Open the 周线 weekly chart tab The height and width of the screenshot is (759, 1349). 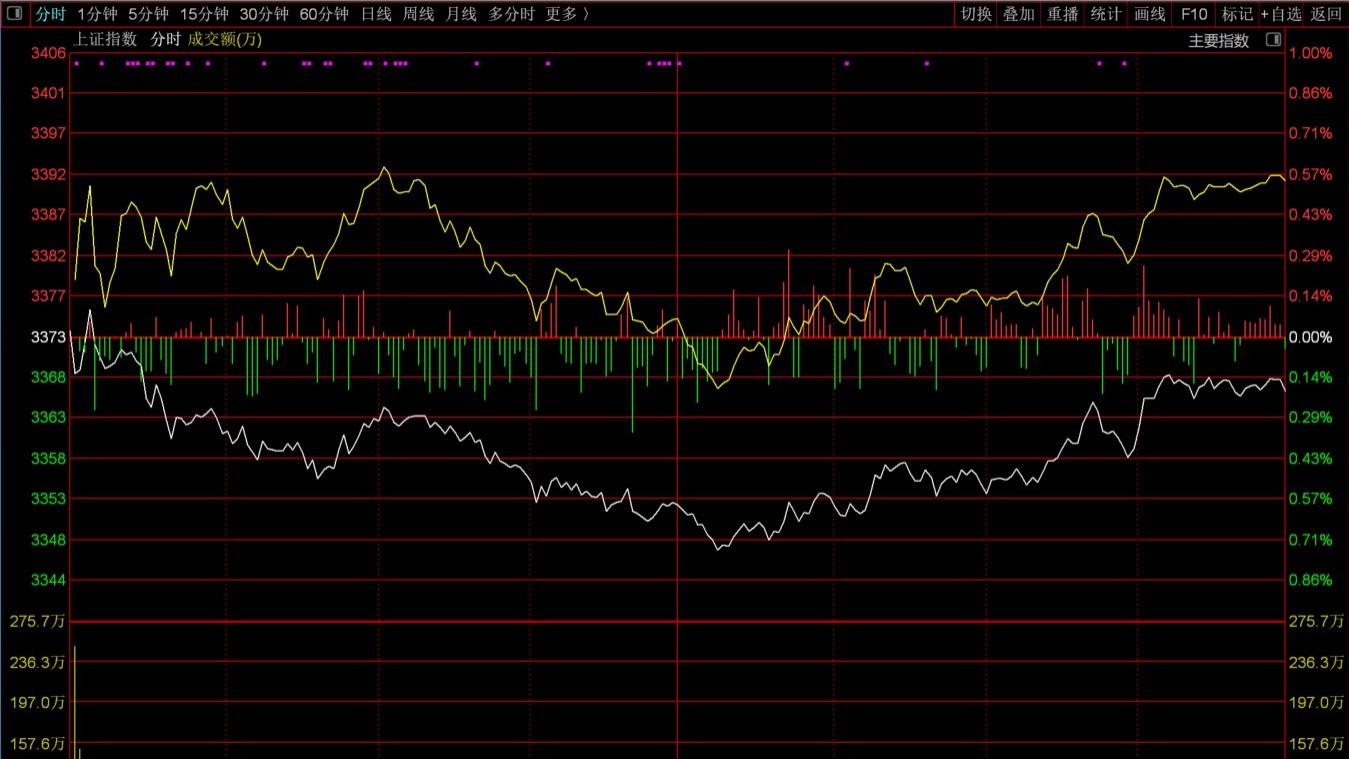tap(418, 14)
